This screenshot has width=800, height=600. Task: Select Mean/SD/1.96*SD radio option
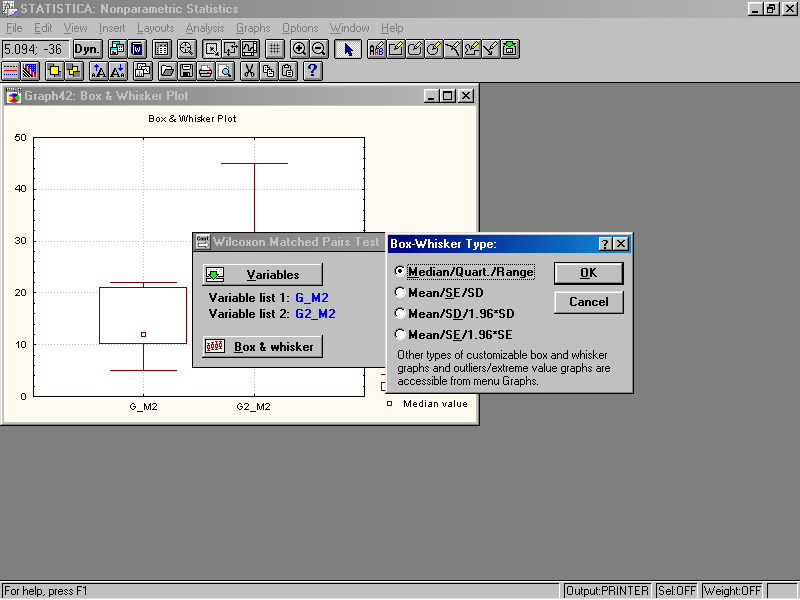point(455,314)
